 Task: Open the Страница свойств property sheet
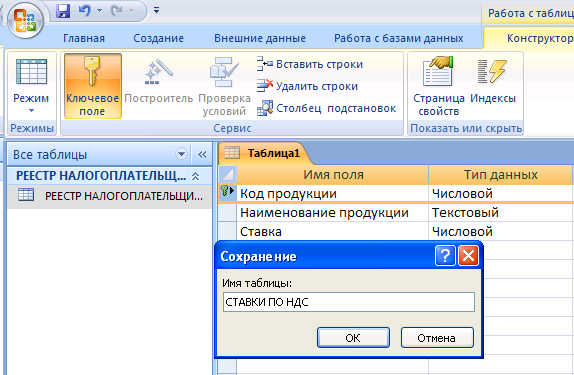439,86
